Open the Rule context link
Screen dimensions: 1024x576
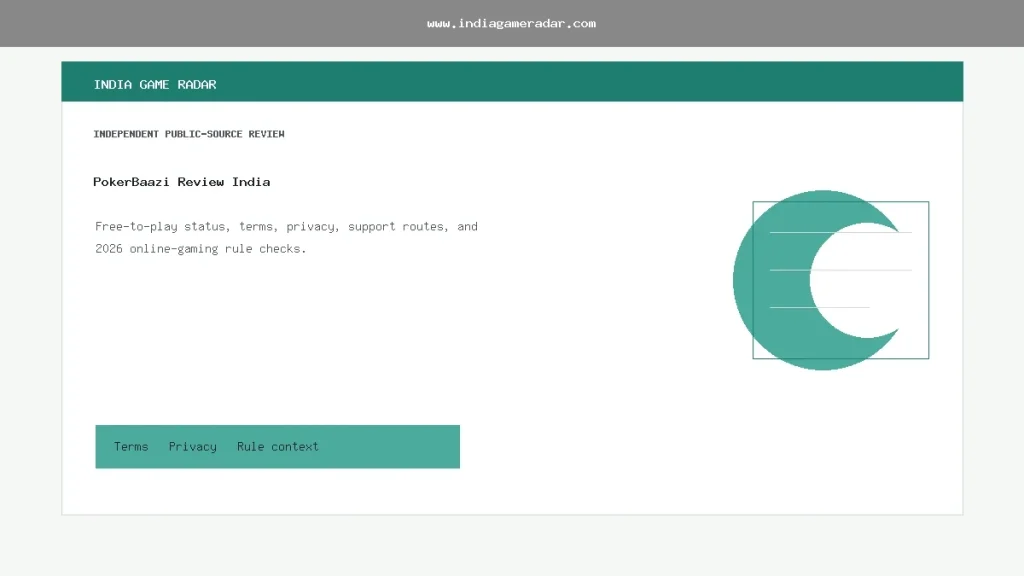(x=278, y=447)
